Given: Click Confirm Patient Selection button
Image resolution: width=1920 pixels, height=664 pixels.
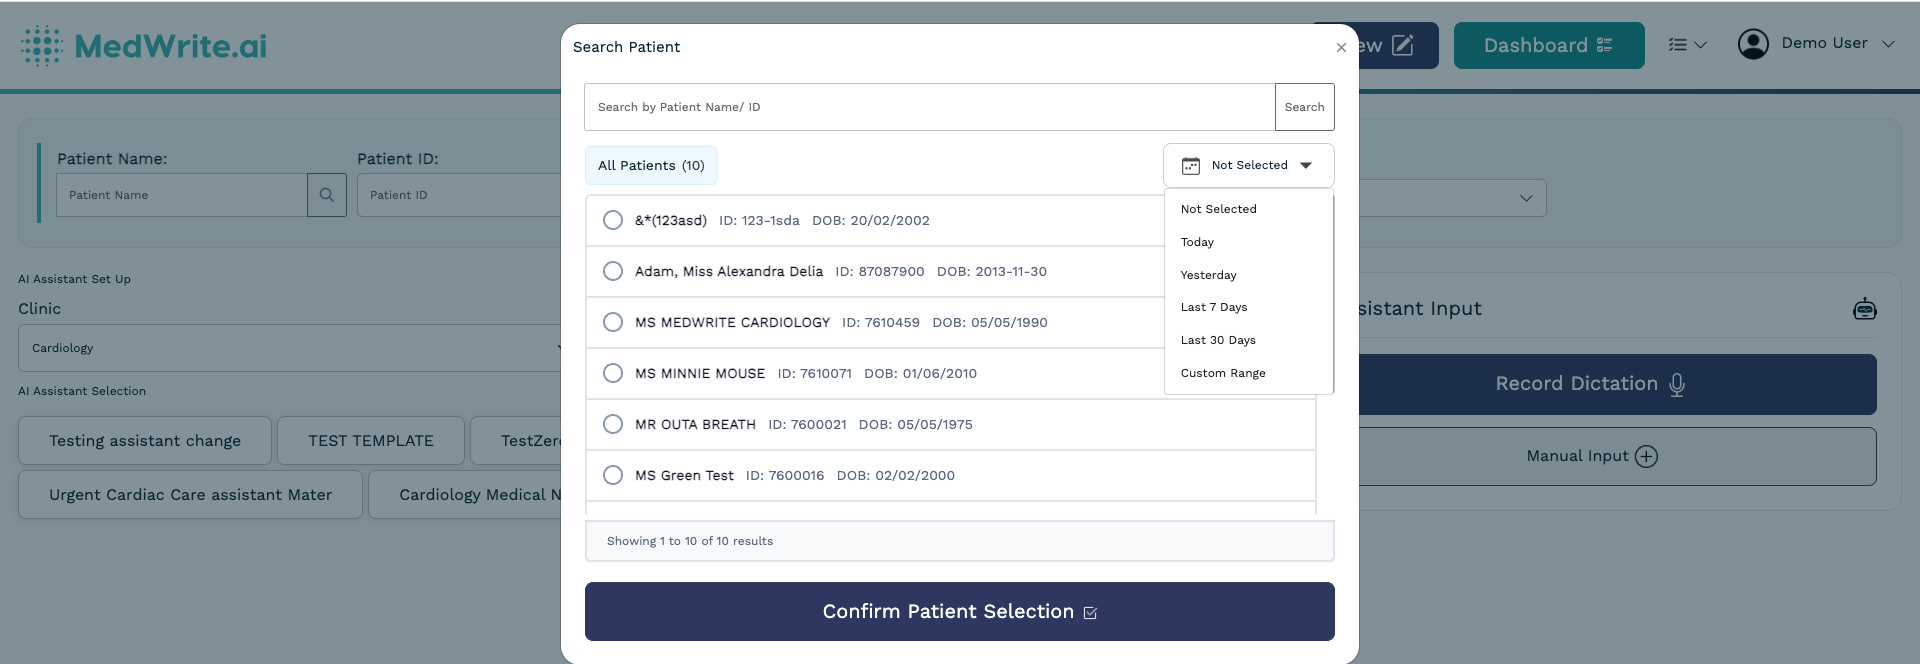Looking at the screenshot, I should click(959, 611).
